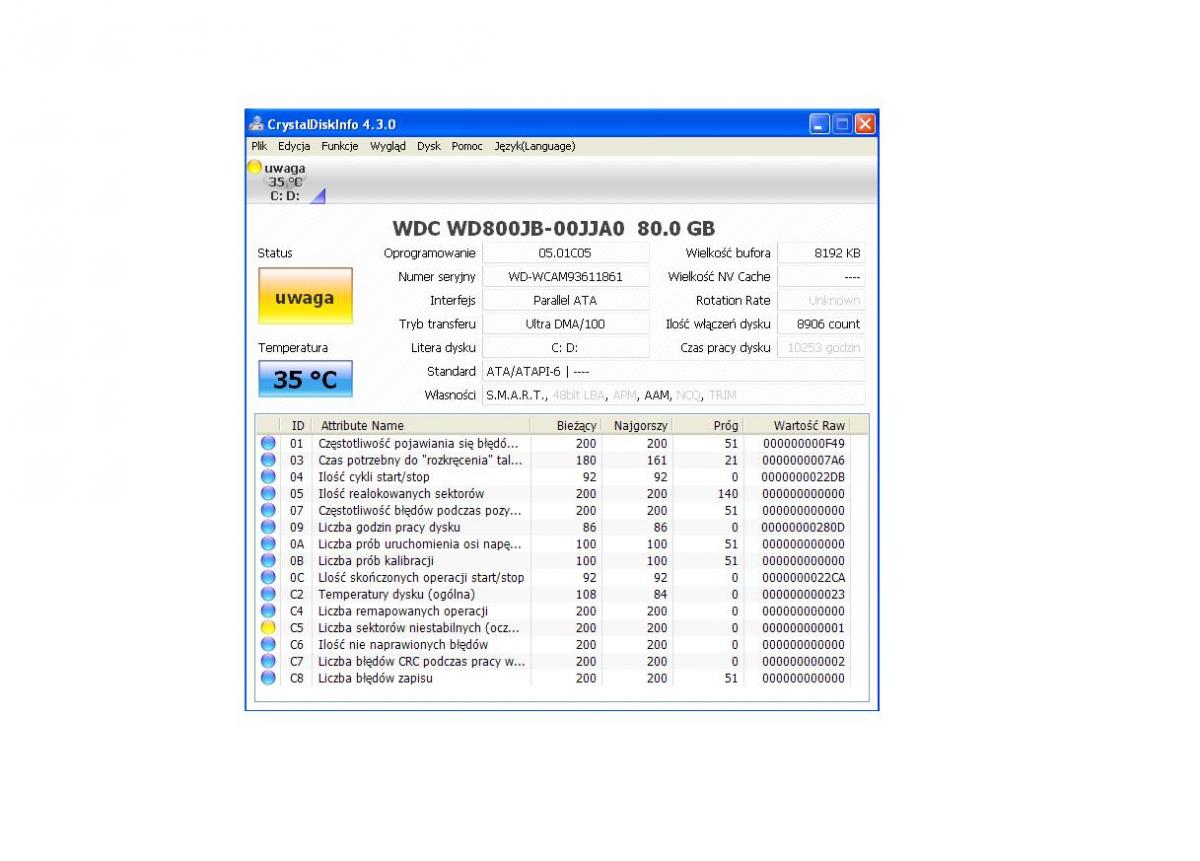This screenshot has width=1200, height=861.
Task: Click raw value 0000000022CA
Action: click(x=803, y=577)
